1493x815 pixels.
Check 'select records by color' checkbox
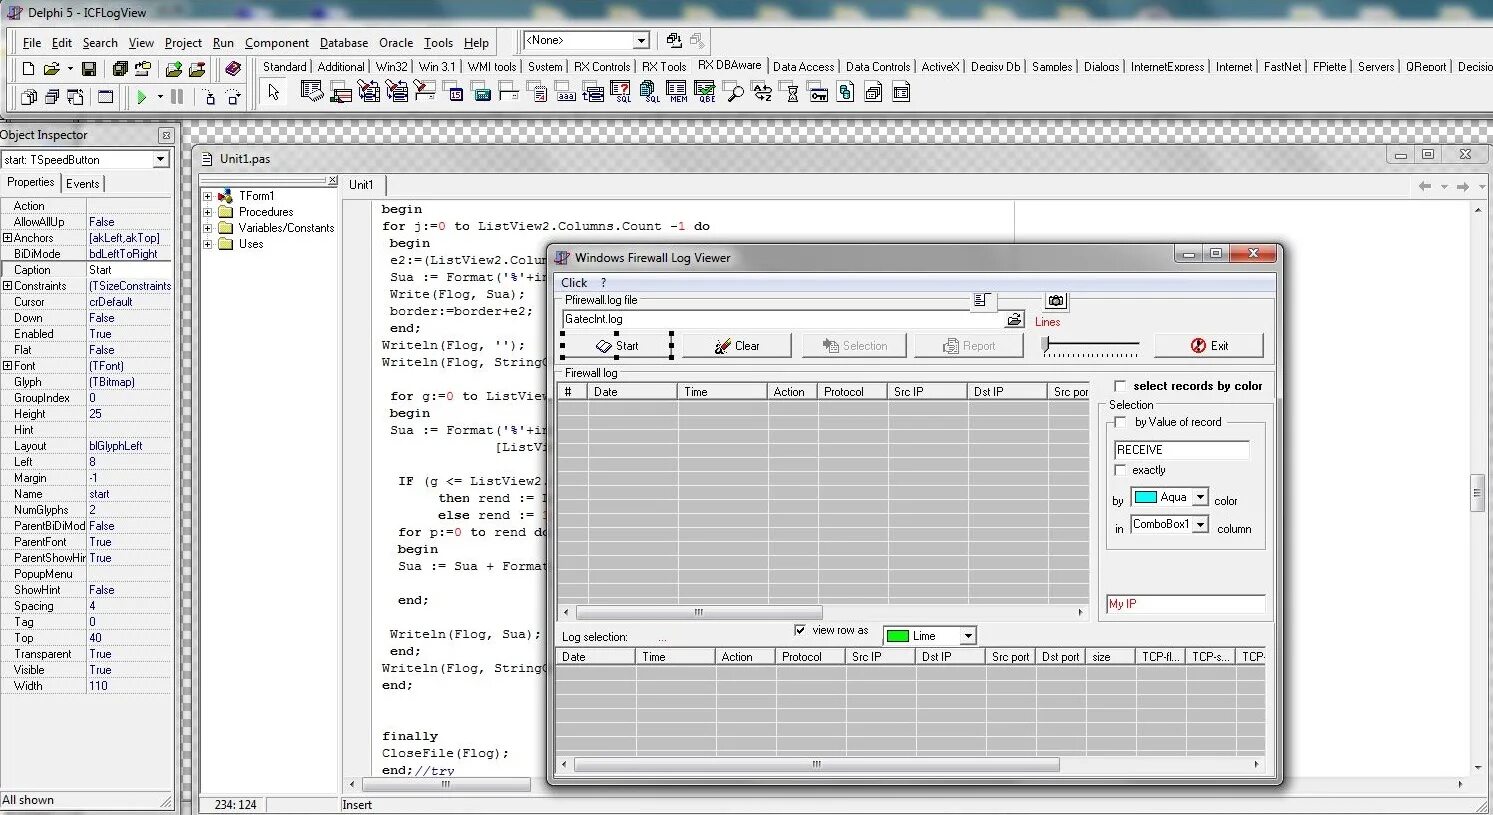[1120, 386]
